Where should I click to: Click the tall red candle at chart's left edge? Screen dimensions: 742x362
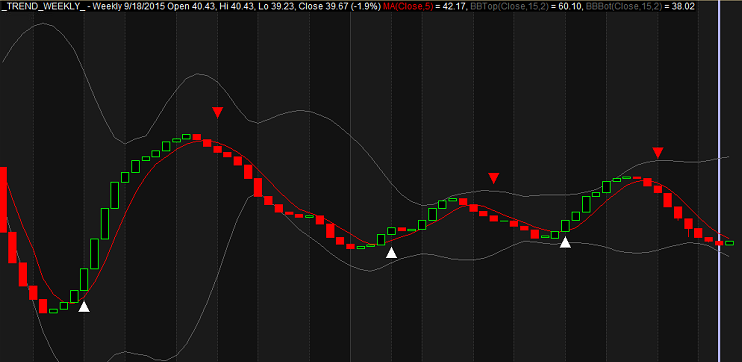3,200
